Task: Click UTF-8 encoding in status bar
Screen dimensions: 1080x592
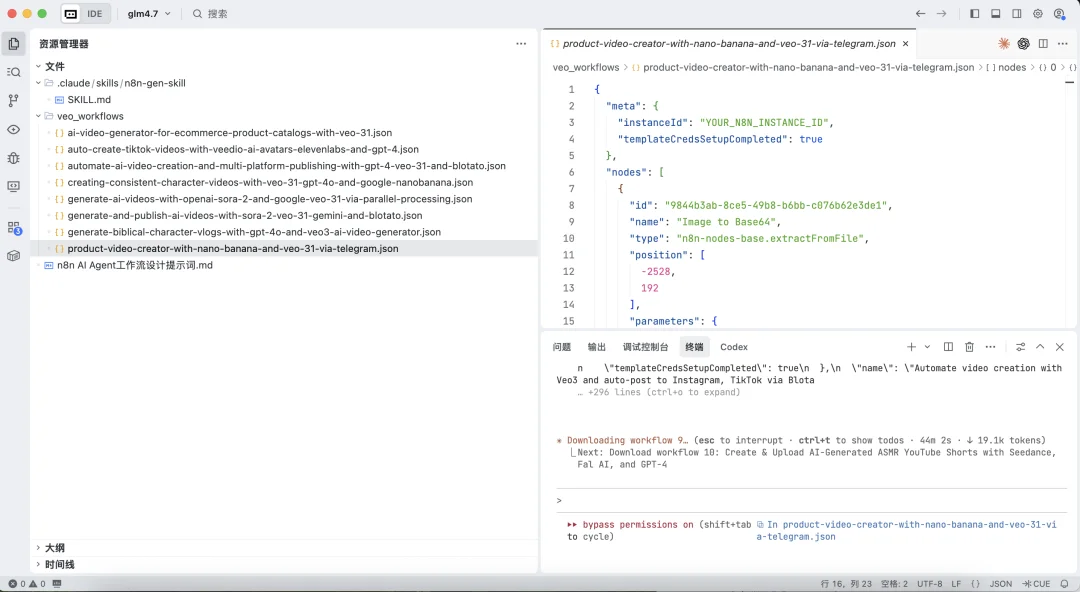Action: coord(929,584)
